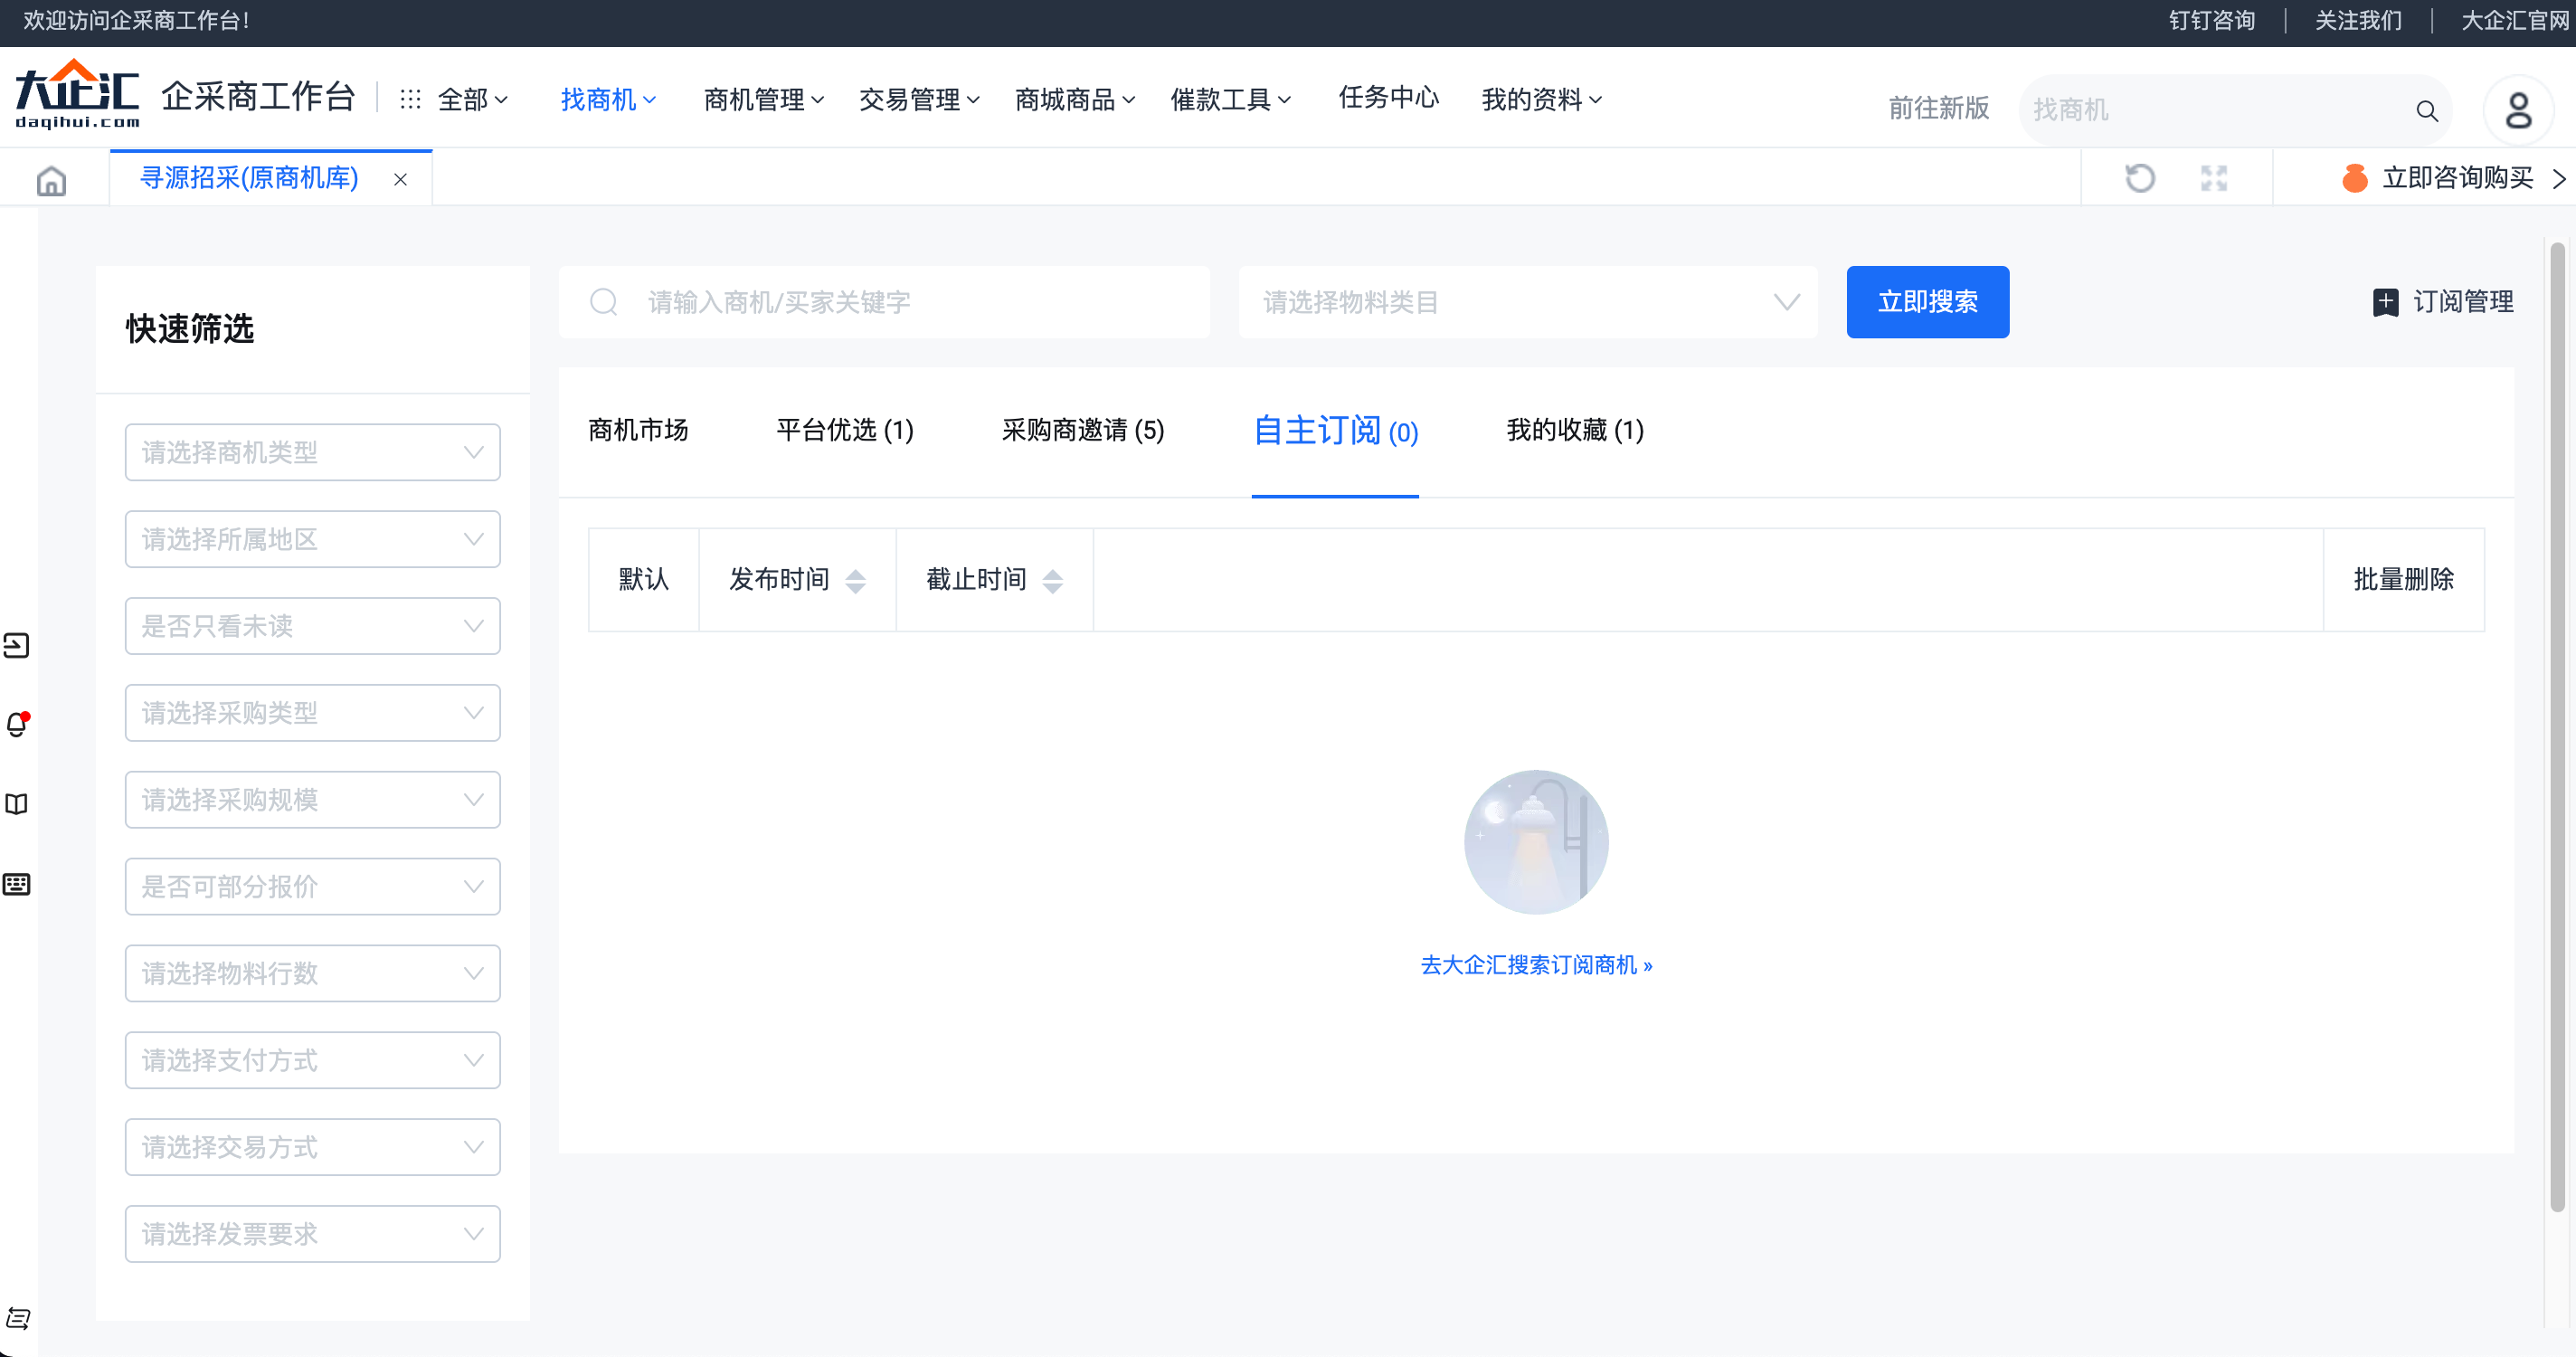Open 订阅管理 via its plus icon
This screenshot has height=1357, width=2576.
point(2387,301)
